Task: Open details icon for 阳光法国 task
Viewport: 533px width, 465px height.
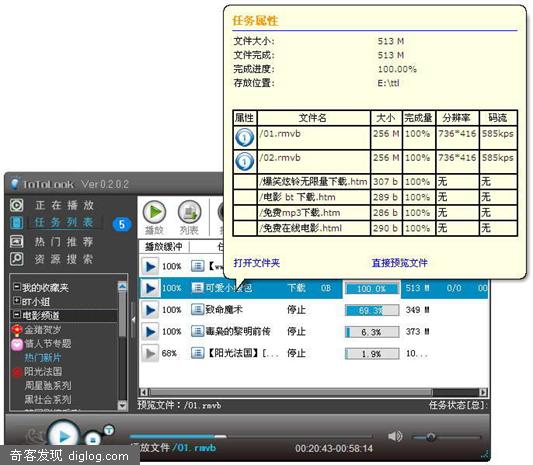Action: pyautogui.click(x=197, y=353)
